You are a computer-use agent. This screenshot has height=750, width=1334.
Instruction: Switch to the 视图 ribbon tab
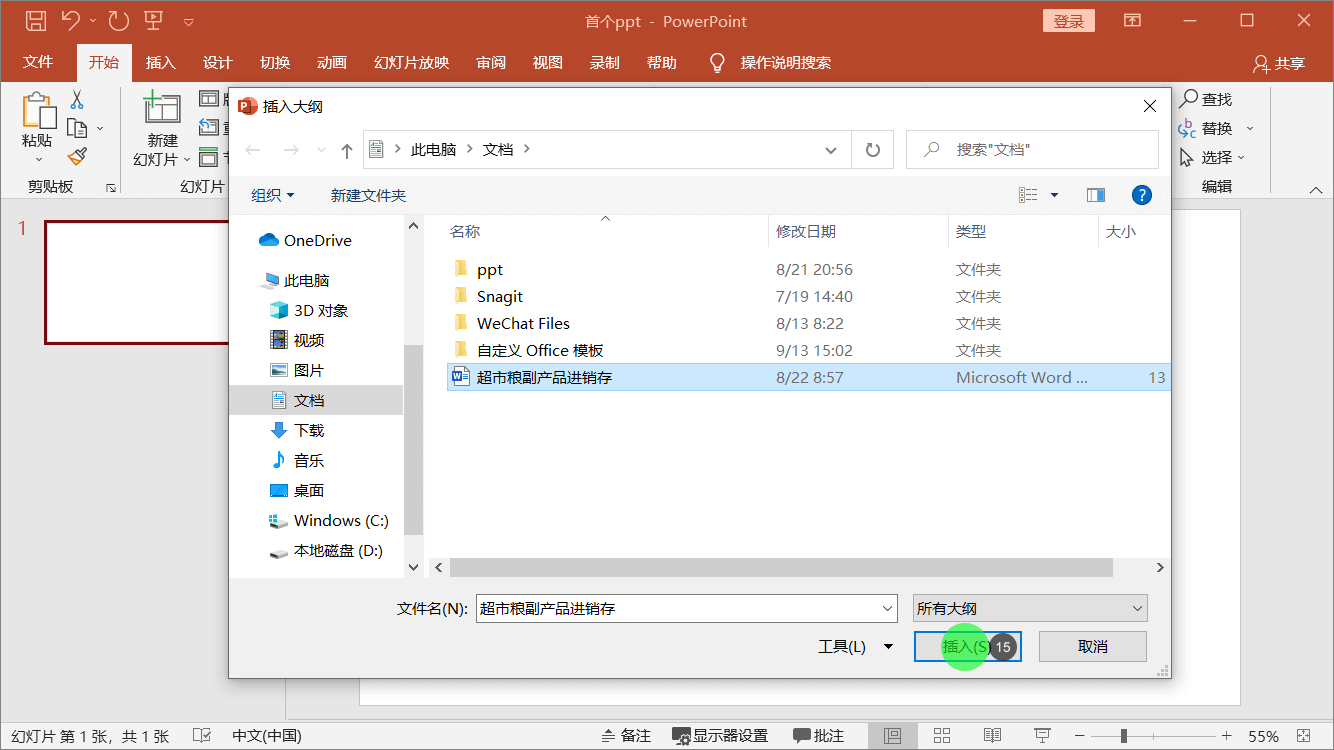[x=547, y=62]
